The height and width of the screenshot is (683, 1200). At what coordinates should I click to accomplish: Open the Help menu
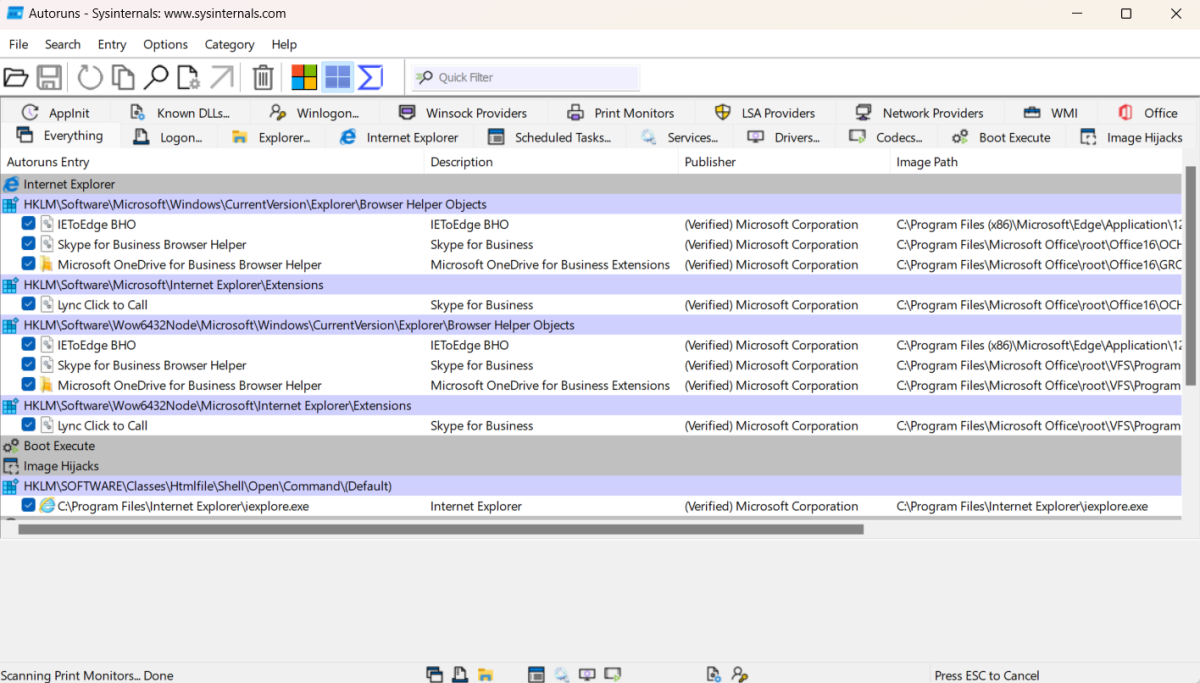click(284, 44)
